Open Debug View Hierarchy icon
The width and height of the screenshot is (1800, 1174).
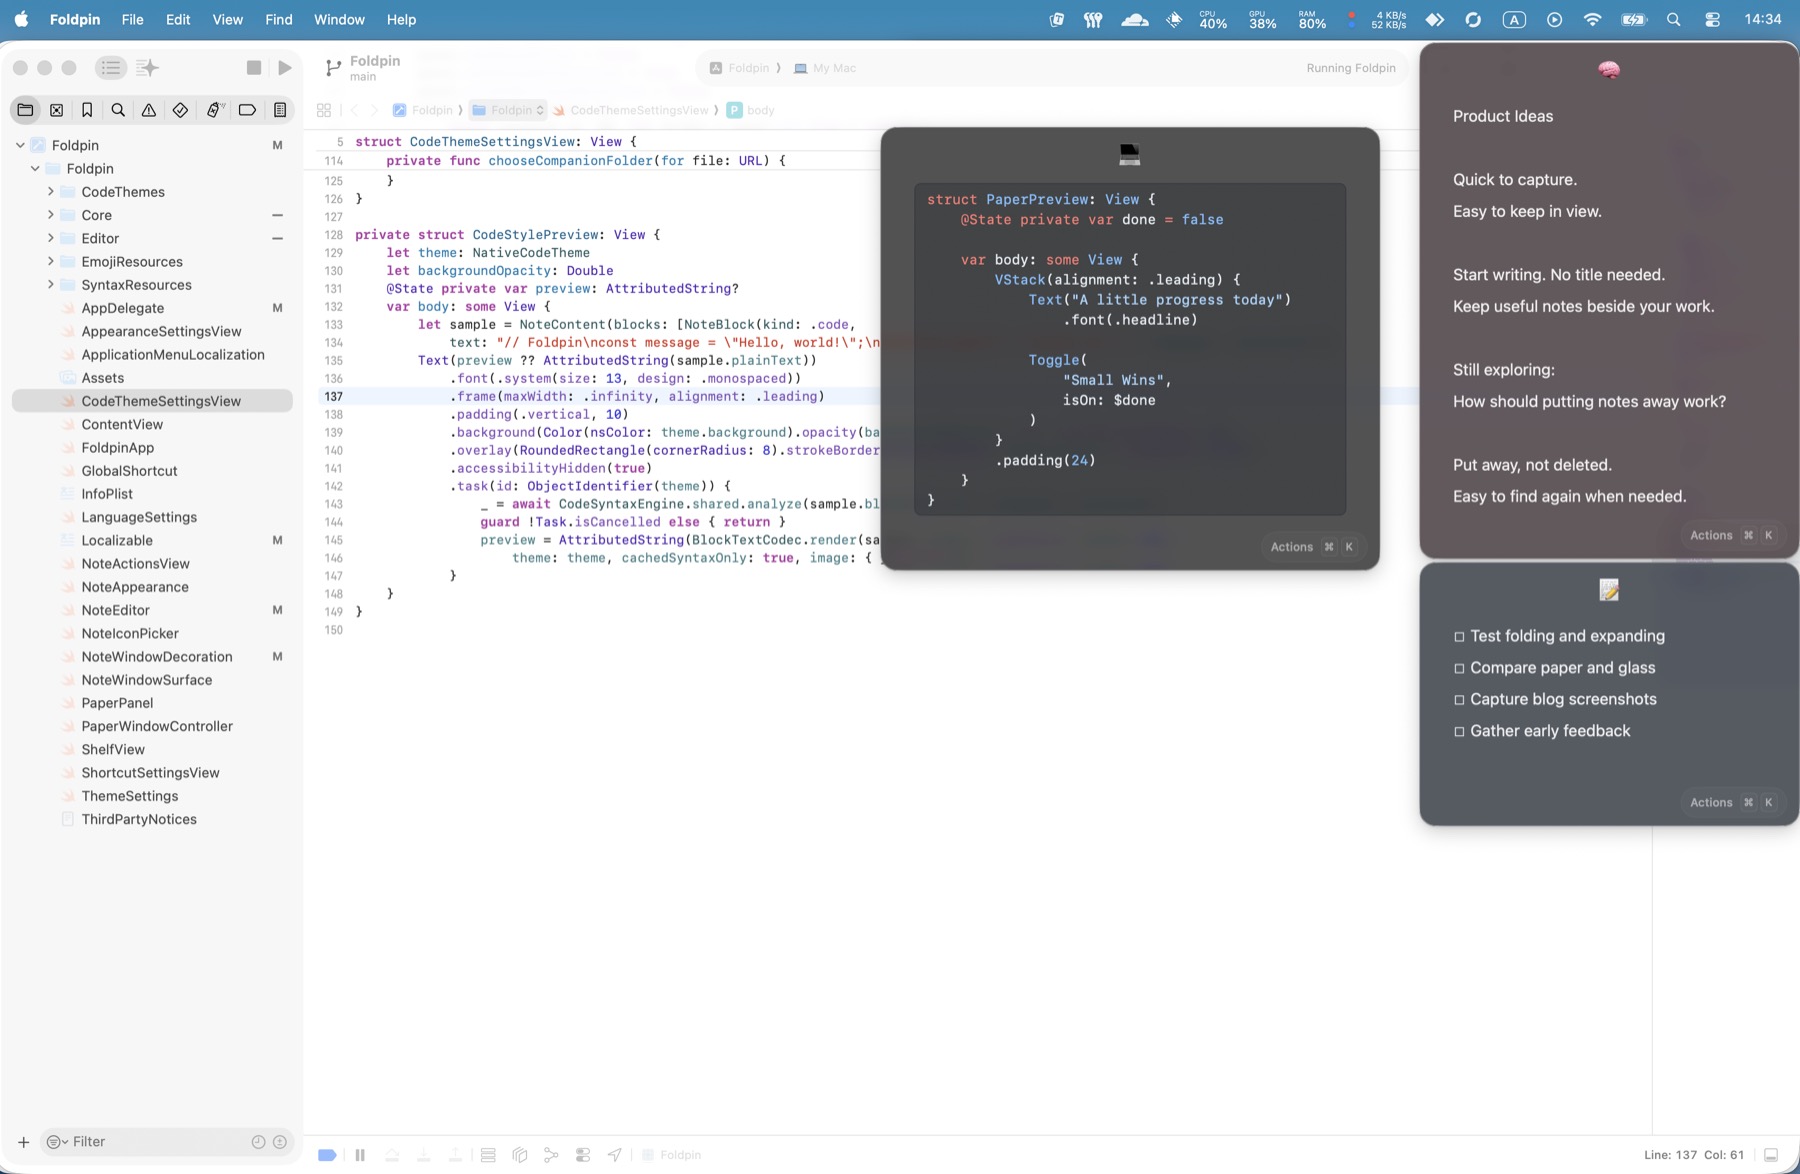(x=520, y=1155)
